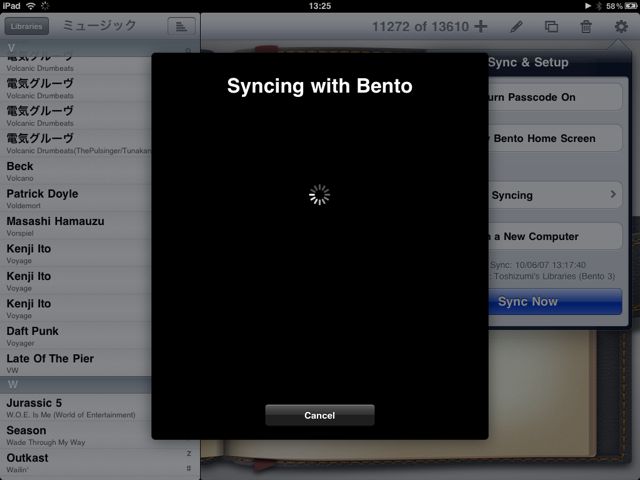
Task: Tap the Bento Home Screen option
Action: point(555,138)
